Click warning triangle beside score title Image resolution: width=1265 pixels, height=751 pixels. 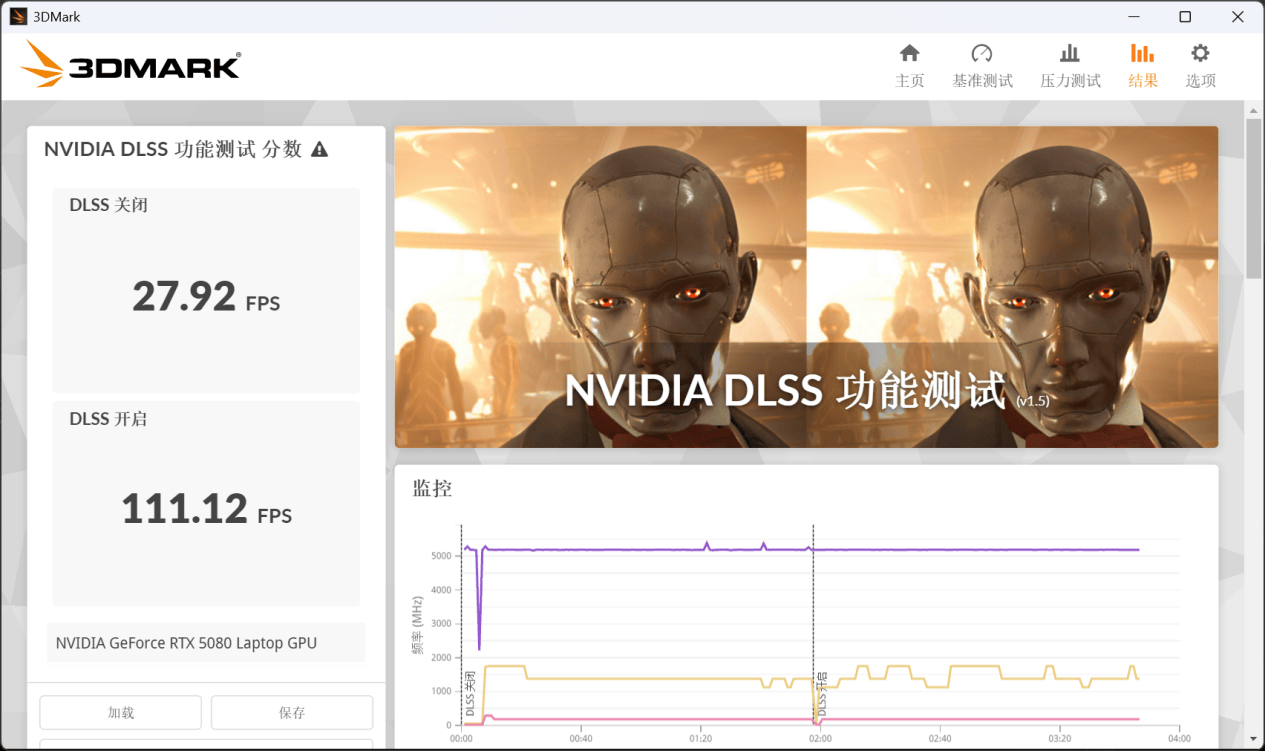pos(320,150)
